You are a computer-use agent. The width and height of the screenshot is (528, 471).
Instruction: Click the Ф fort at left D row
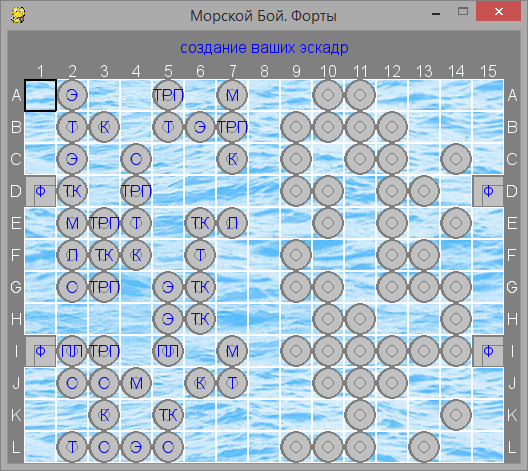point(40,191)
